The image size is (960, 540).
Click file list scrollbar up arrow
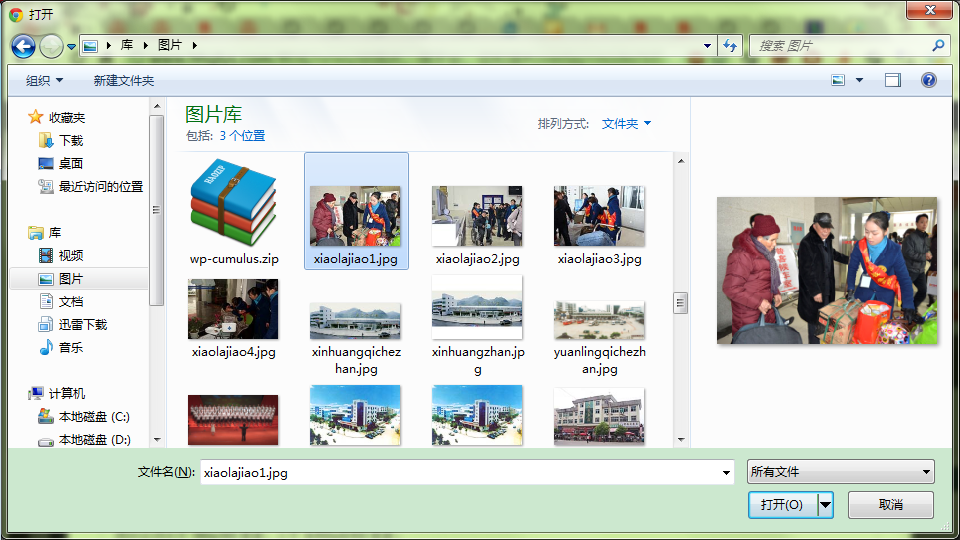(681, 162)
